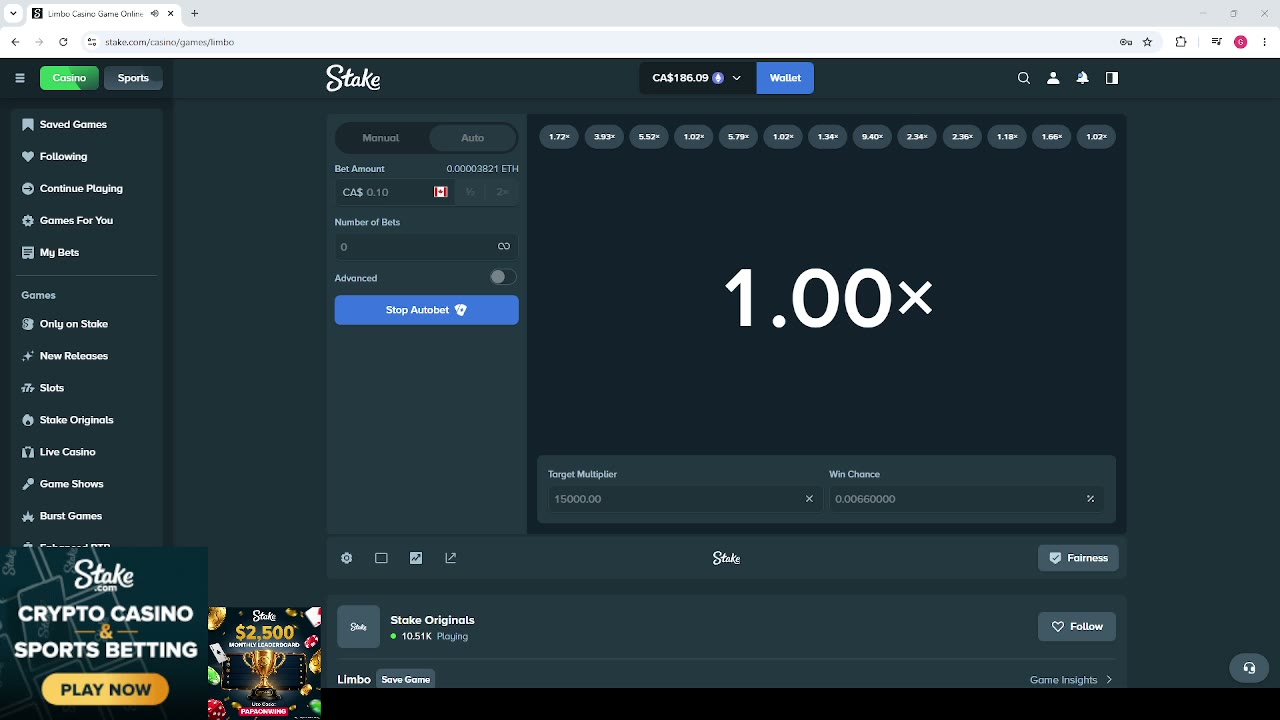This screenshot has height=720, width=1280.
Task: Open the hamburger sidebar menu
Action: [20, 78]
